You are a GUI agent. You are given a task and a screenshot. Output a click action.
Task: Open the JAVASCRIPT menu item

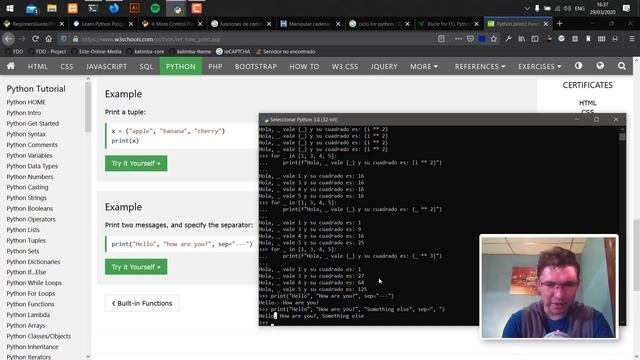107,66
